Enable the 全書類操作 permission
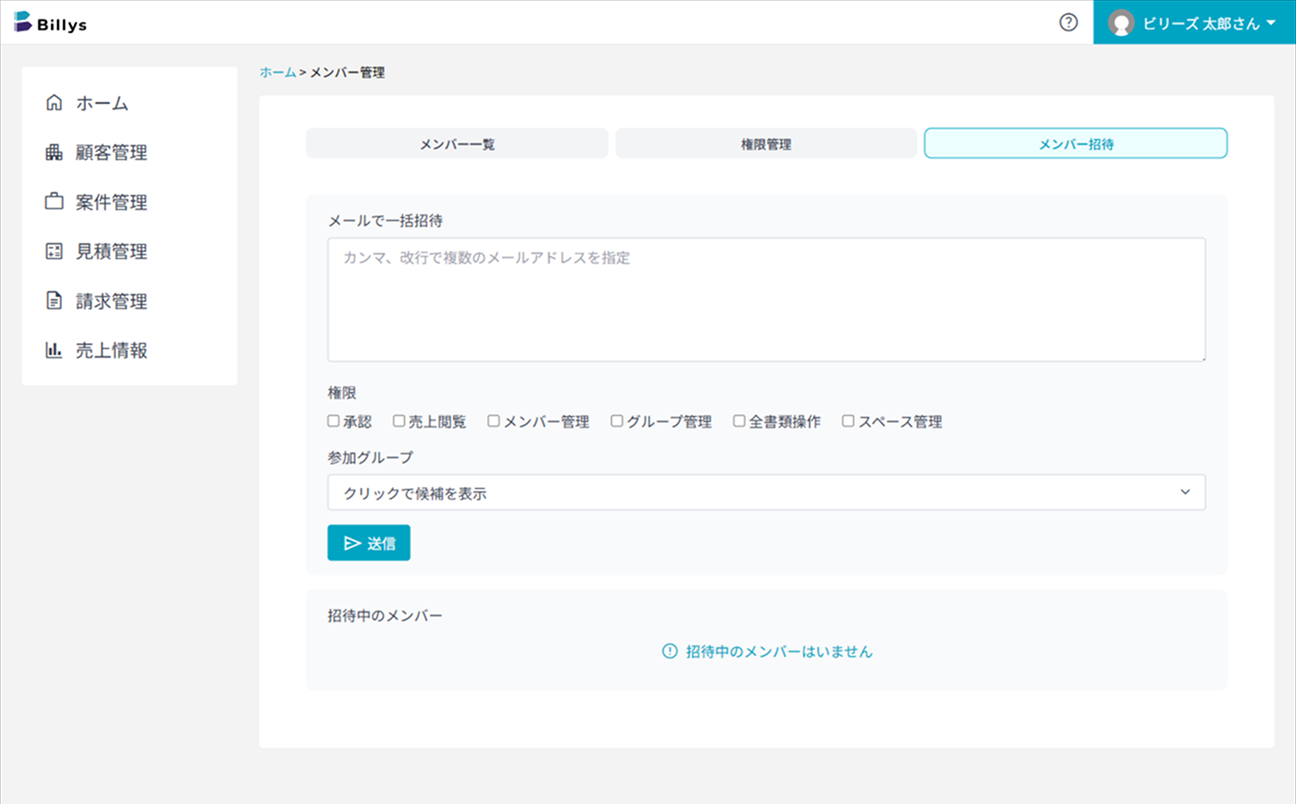The image size is (1296, 804). click(739, 421)
